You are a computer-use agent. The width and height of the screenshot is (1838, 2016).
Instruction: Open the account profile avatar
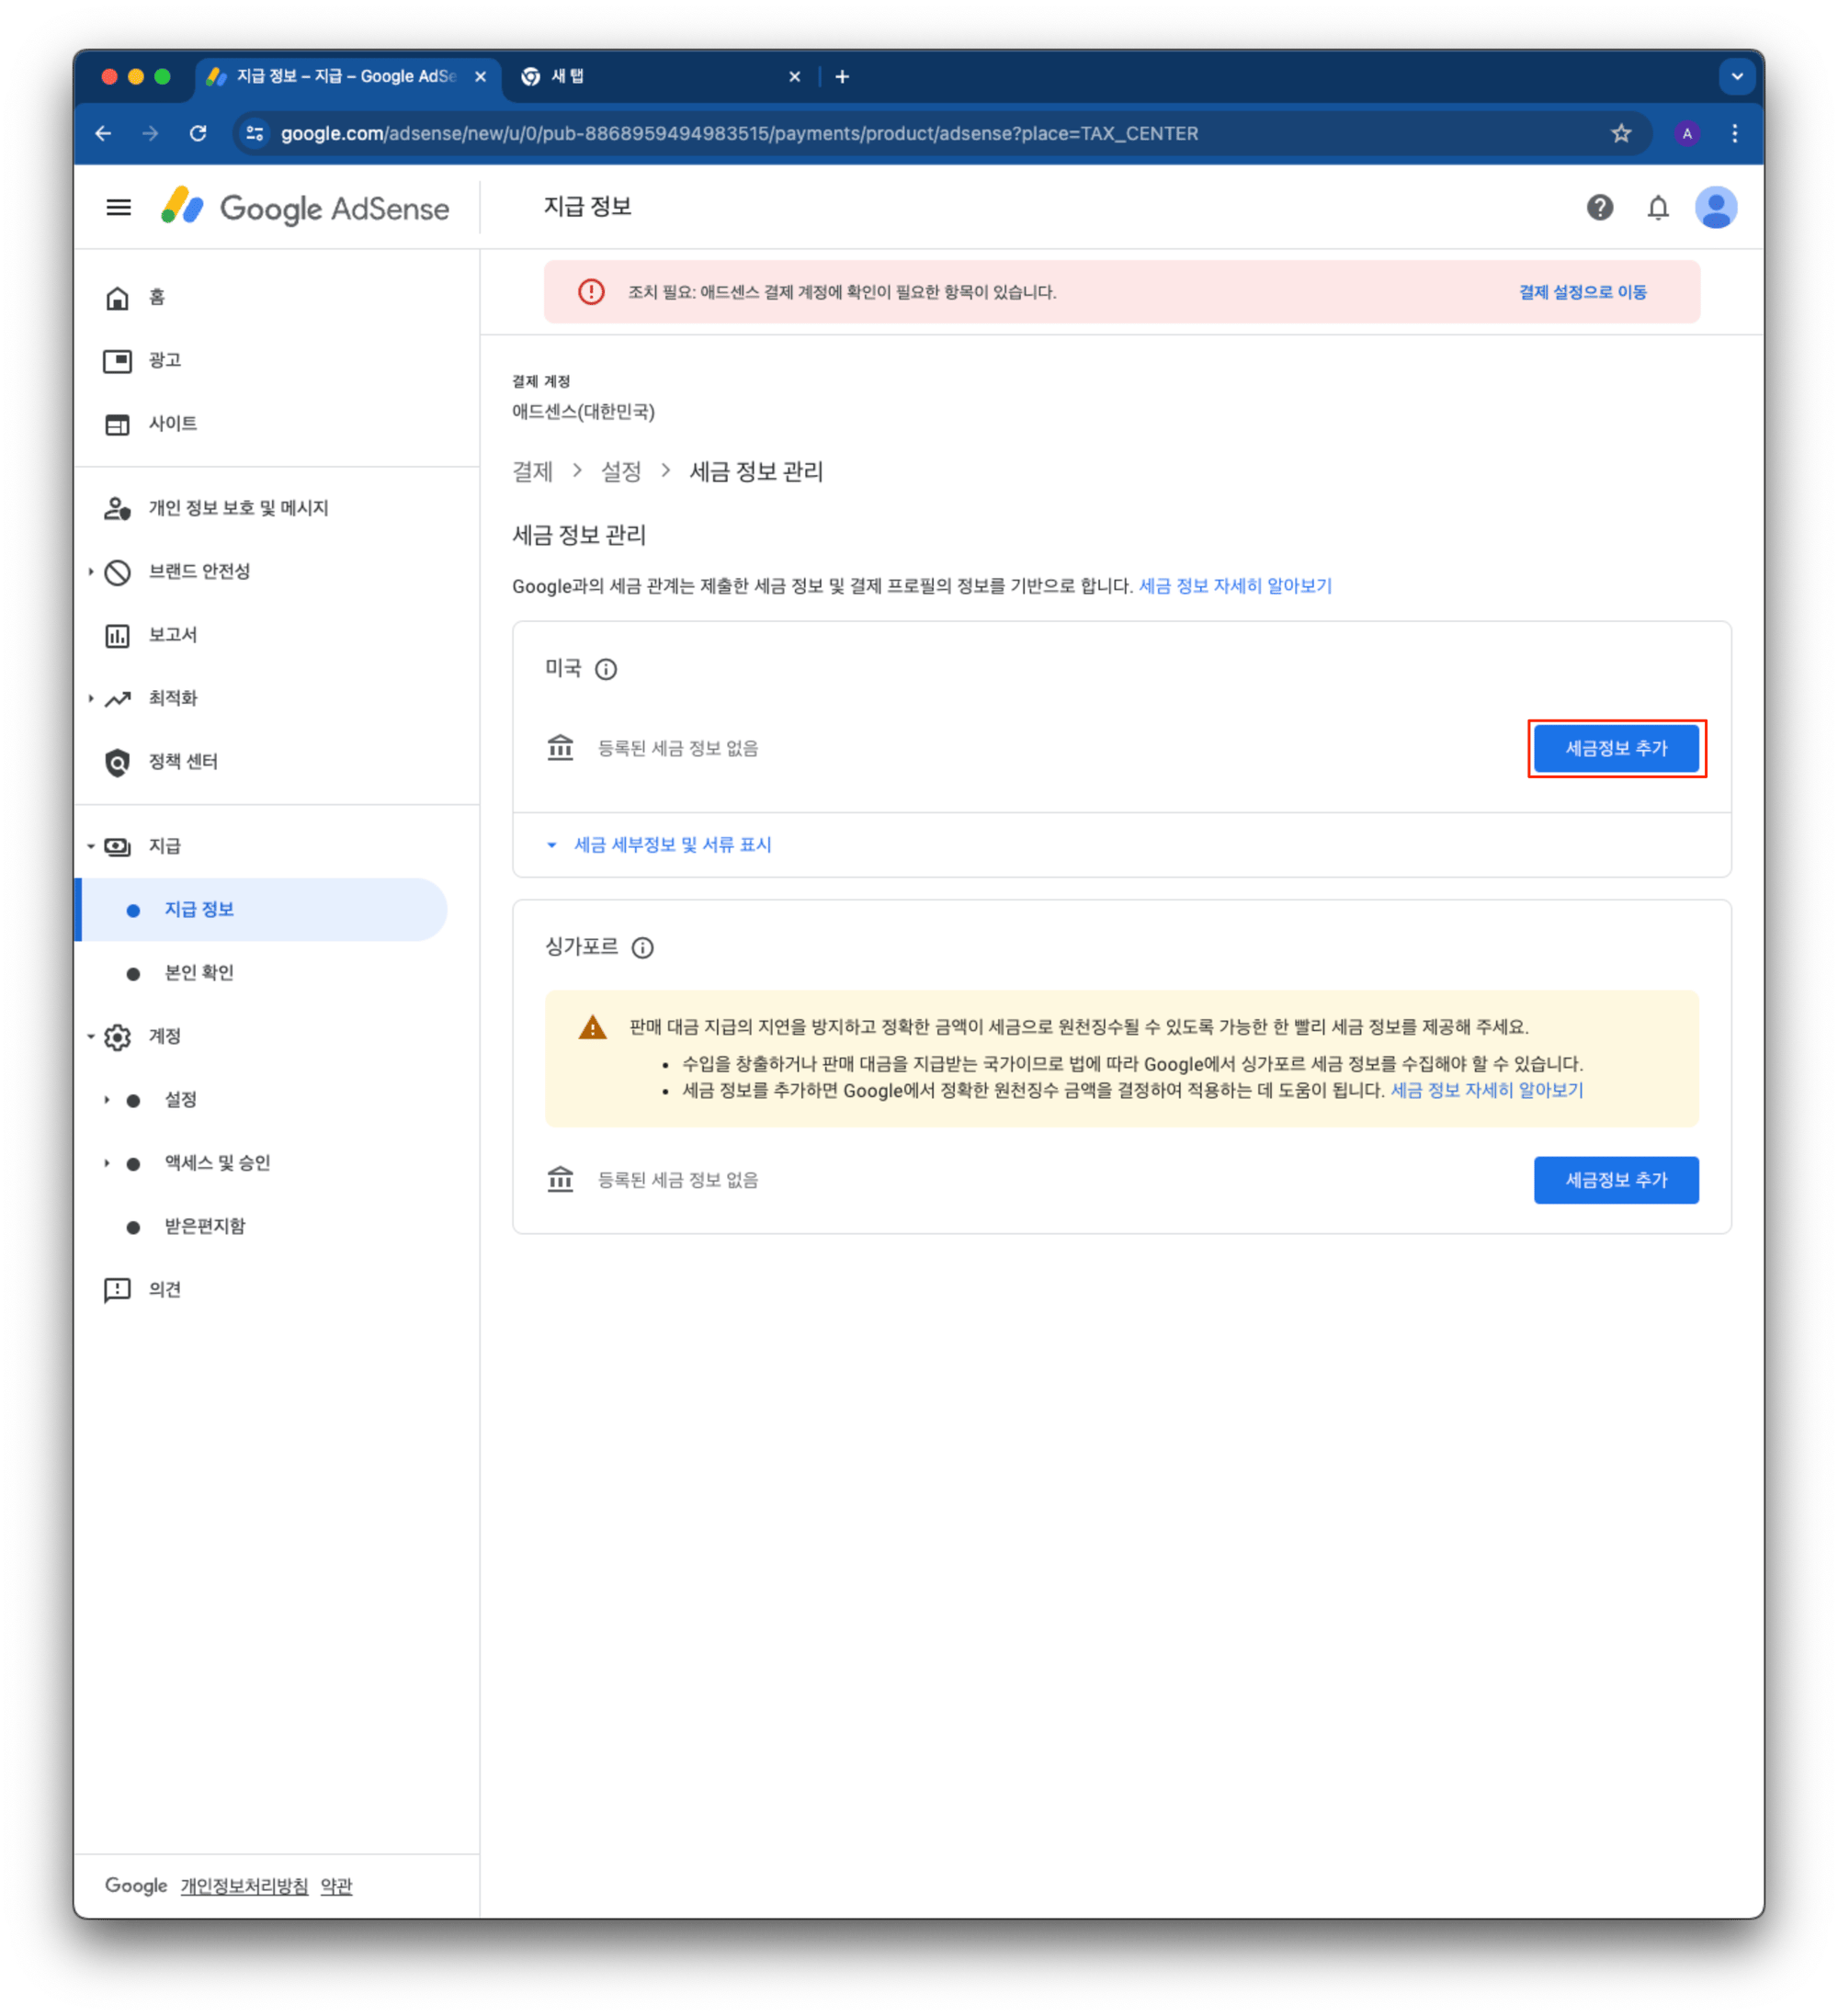tap(1715, 207)
